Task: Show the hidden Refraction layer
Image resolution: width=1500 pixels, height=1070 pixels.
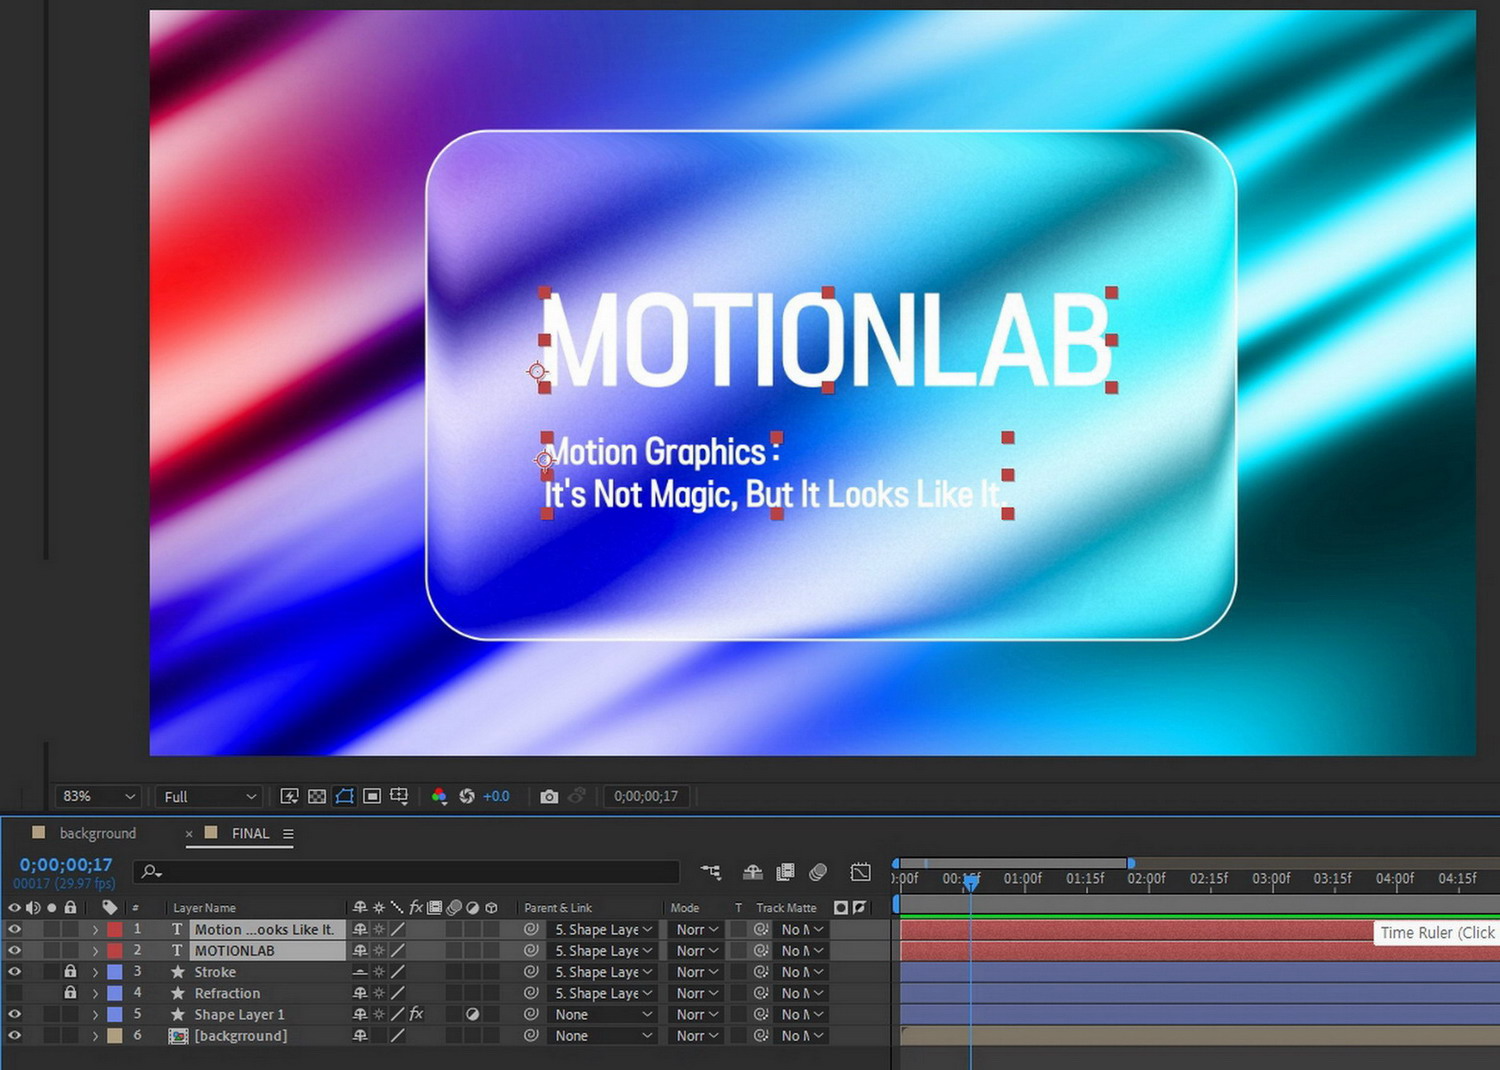Action: click(x=14, y=993)
